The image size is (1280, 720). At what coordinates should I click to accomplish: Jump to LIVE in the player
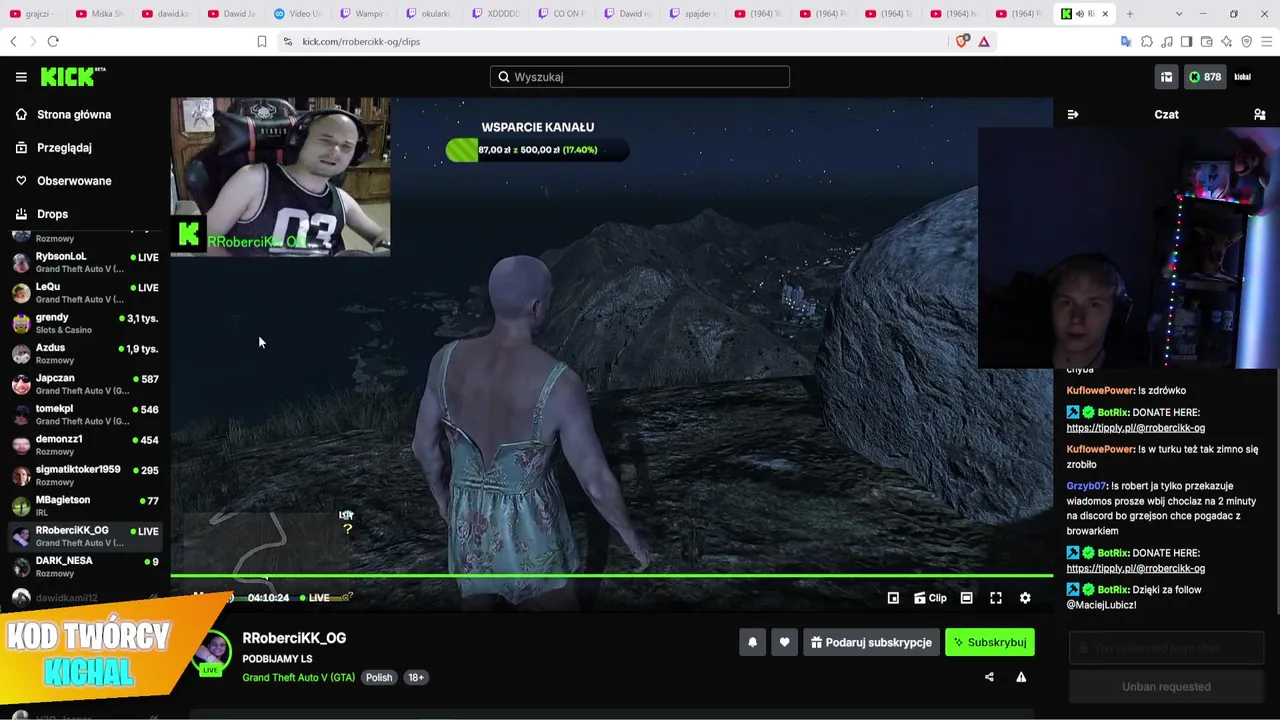click(314, 598)
